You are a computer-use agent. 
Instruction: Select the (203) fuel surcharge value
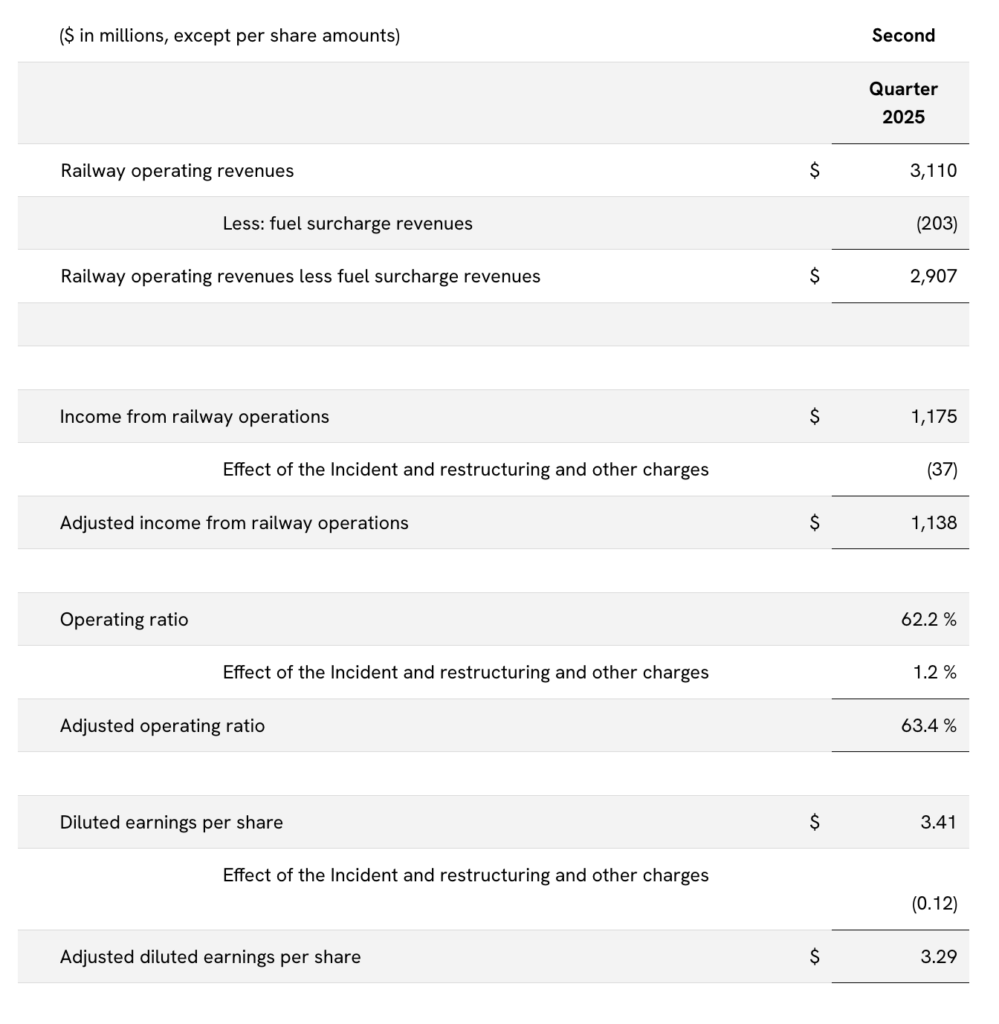click(x=936, y=224)
